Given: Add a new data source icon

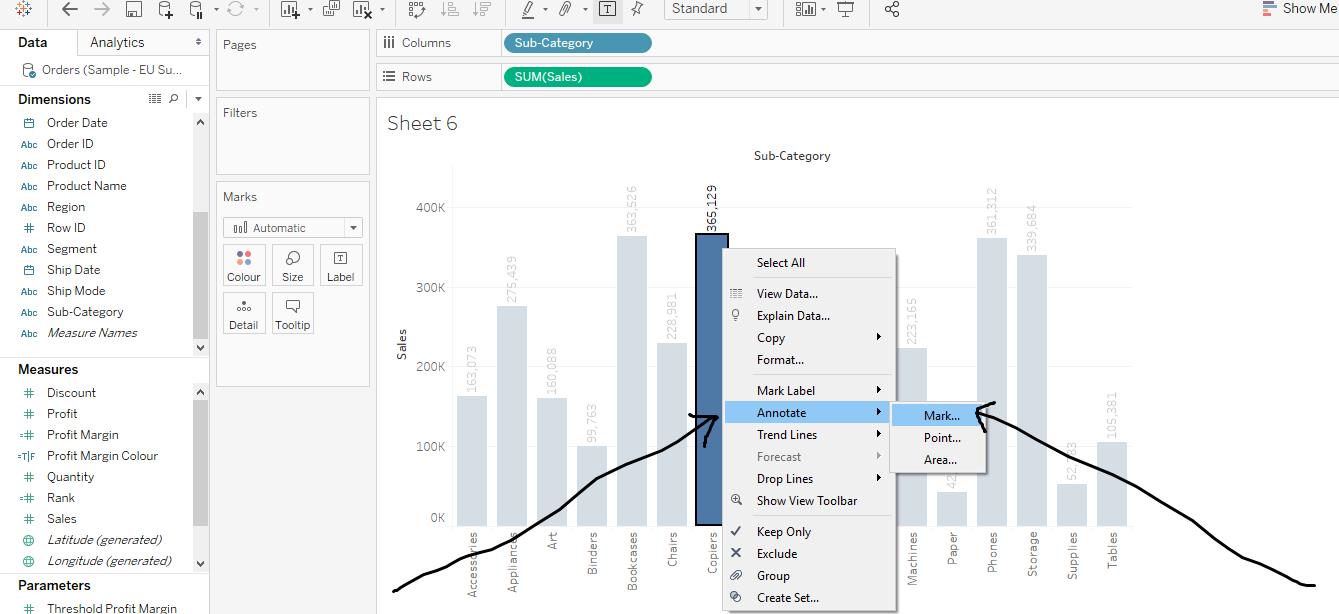Looking at the screenshot, I should tap(165, 9).
